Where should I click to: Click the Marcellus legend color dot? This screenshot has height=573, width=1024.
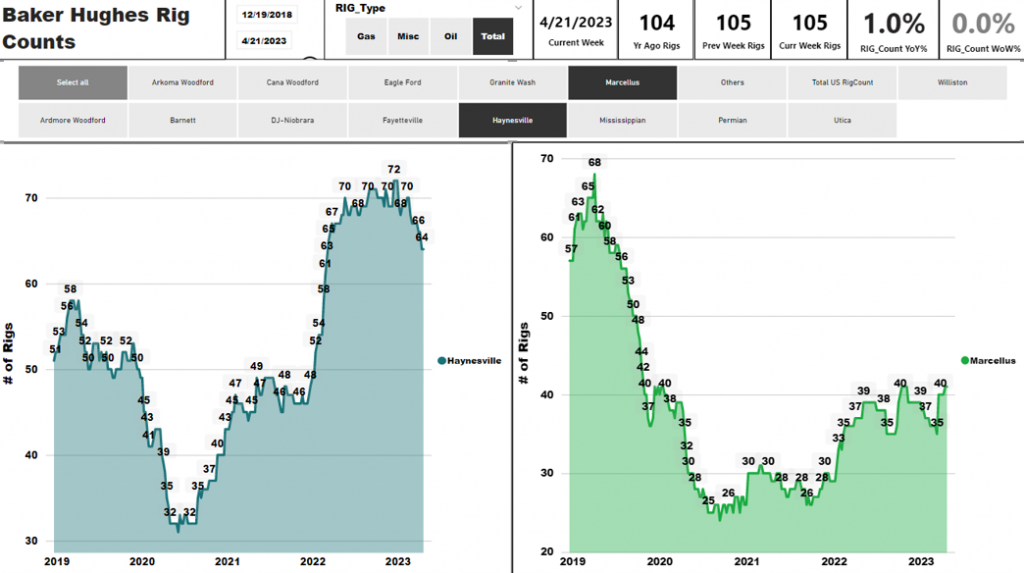point(965,361)
